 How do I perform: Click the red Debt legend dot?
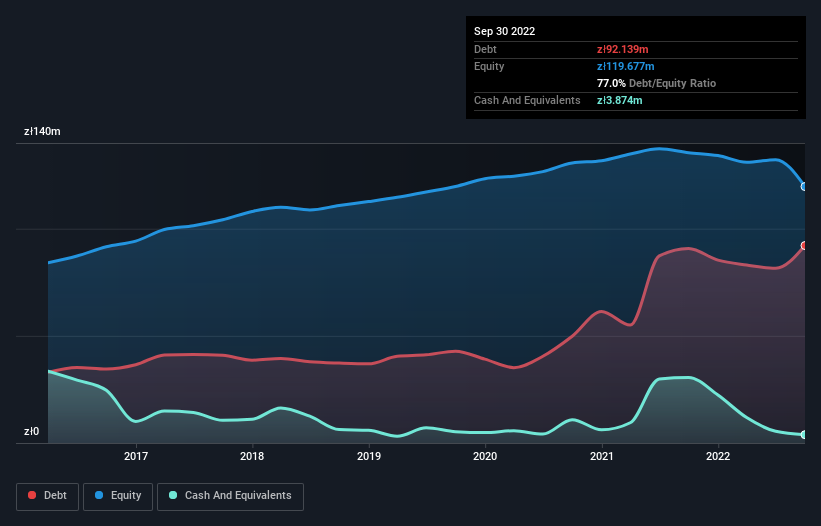(32, 495)
